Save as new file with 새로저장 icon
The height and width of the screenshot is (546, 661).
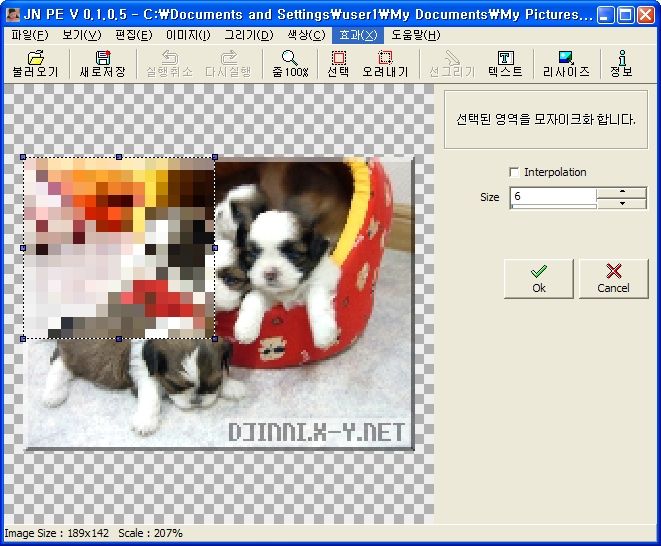point(102,64)
